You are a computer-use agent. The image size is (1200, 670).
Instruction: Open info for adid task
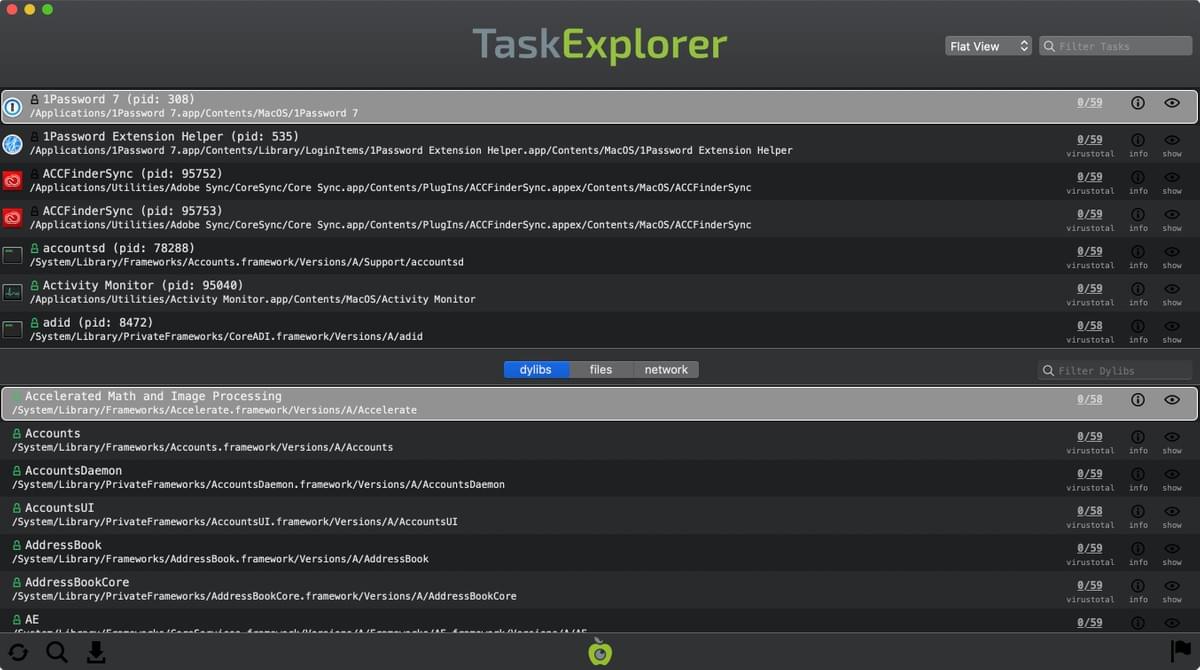click(x=1138, y=326)
